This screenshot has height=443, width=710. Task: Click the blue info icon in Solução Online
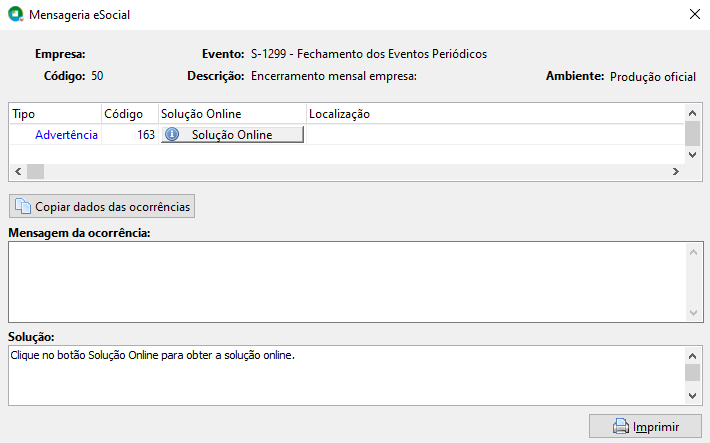pyautogui.click(x=172, y=134)
